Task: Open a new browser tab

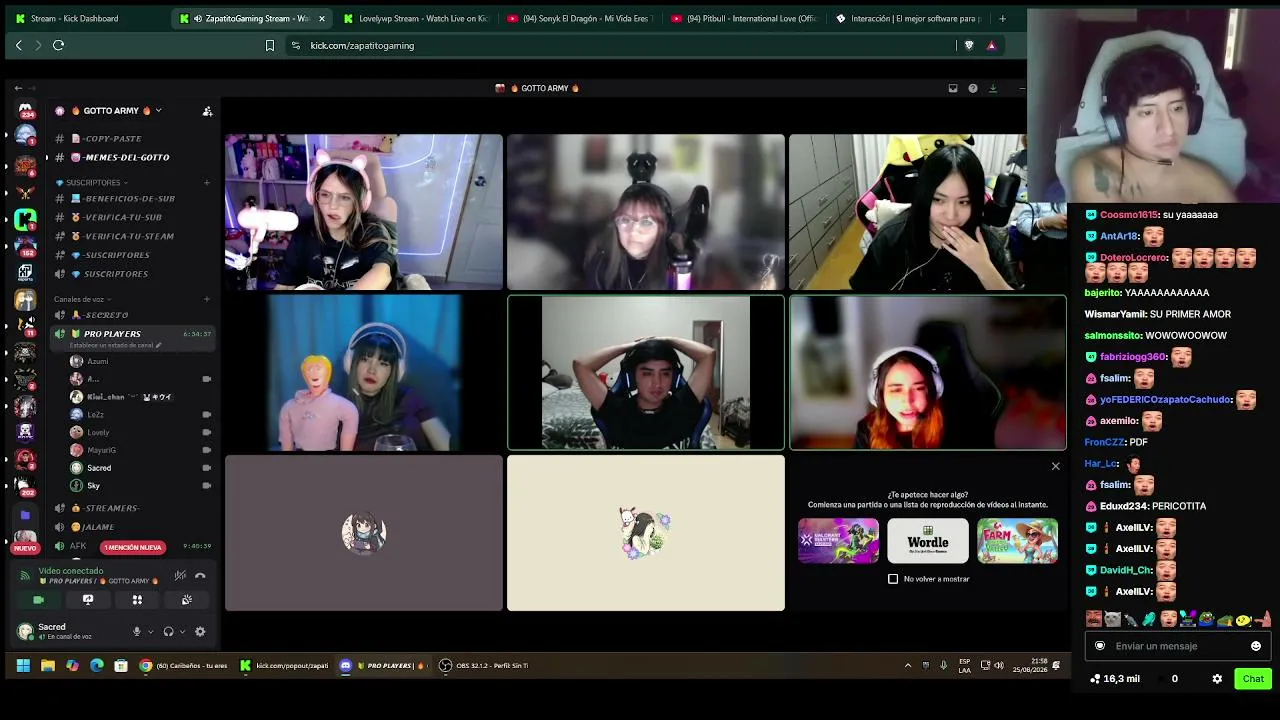Action: pos(1002,18)
